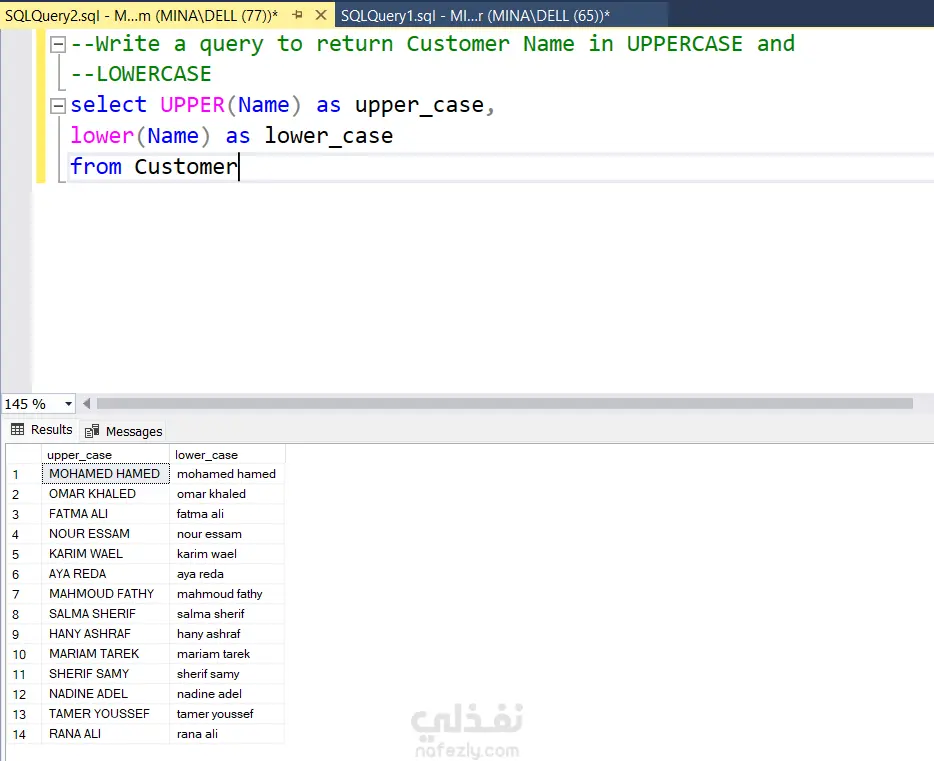
Task: Select the nadine adel lowercase cell
Action: (227, 694)
